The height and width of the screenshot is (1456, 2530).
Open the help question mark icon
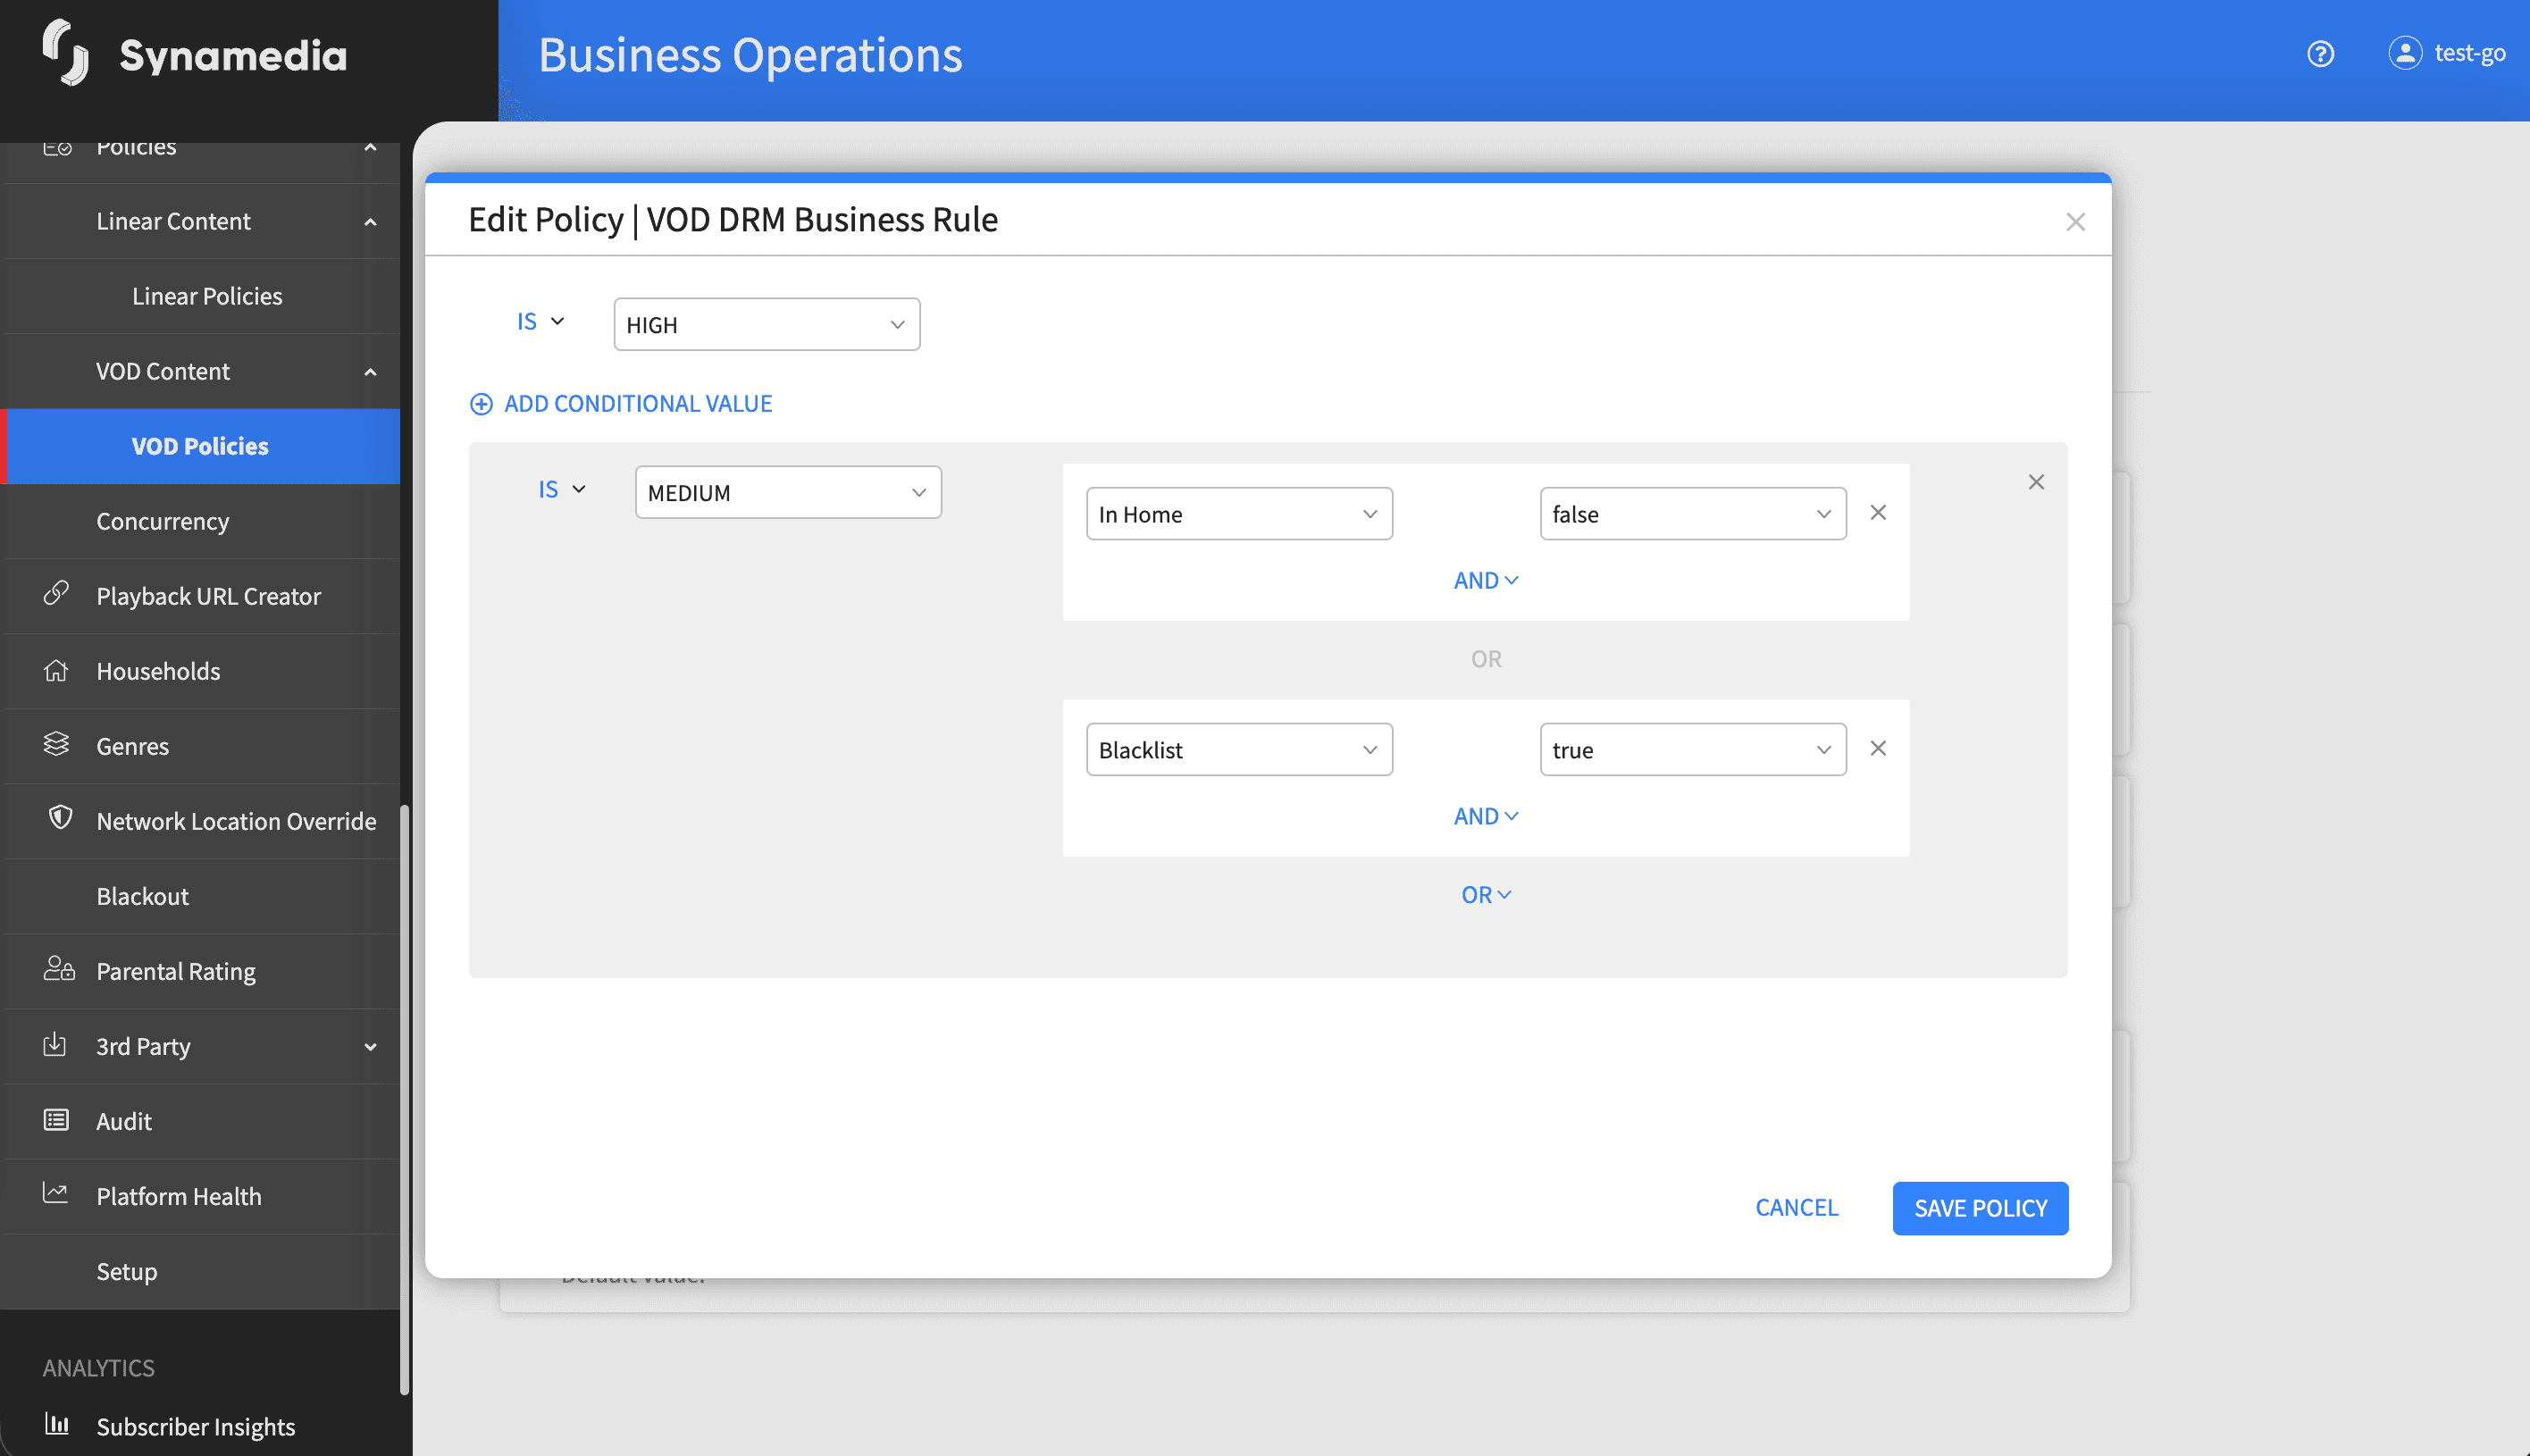[x=2320, y=53]
